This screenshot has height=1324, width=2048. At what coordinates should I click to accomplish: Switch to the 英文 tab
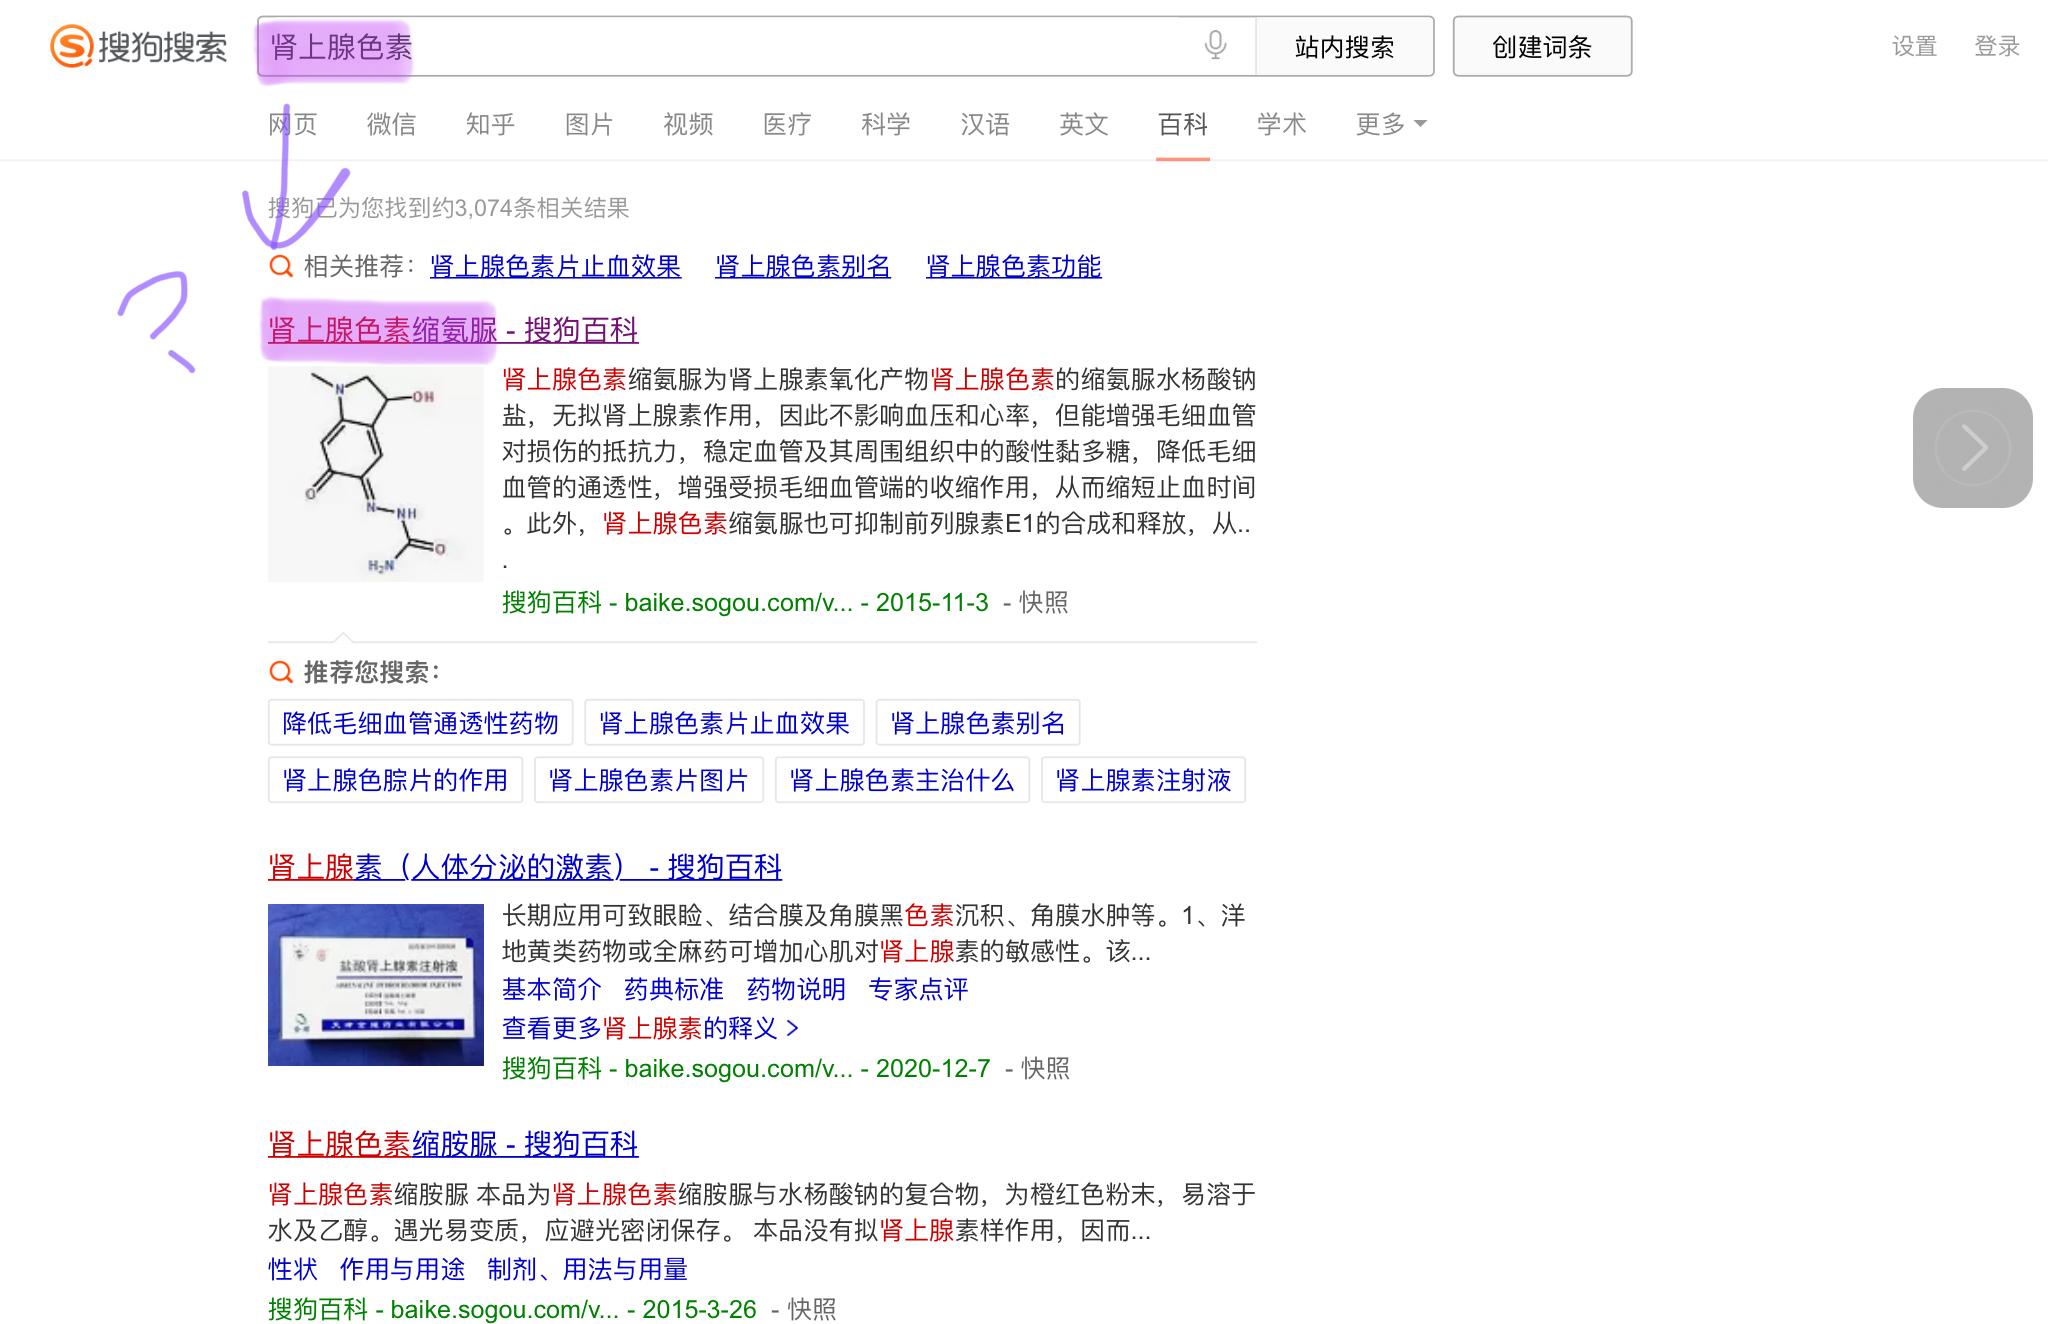[x=1084, y=124]
